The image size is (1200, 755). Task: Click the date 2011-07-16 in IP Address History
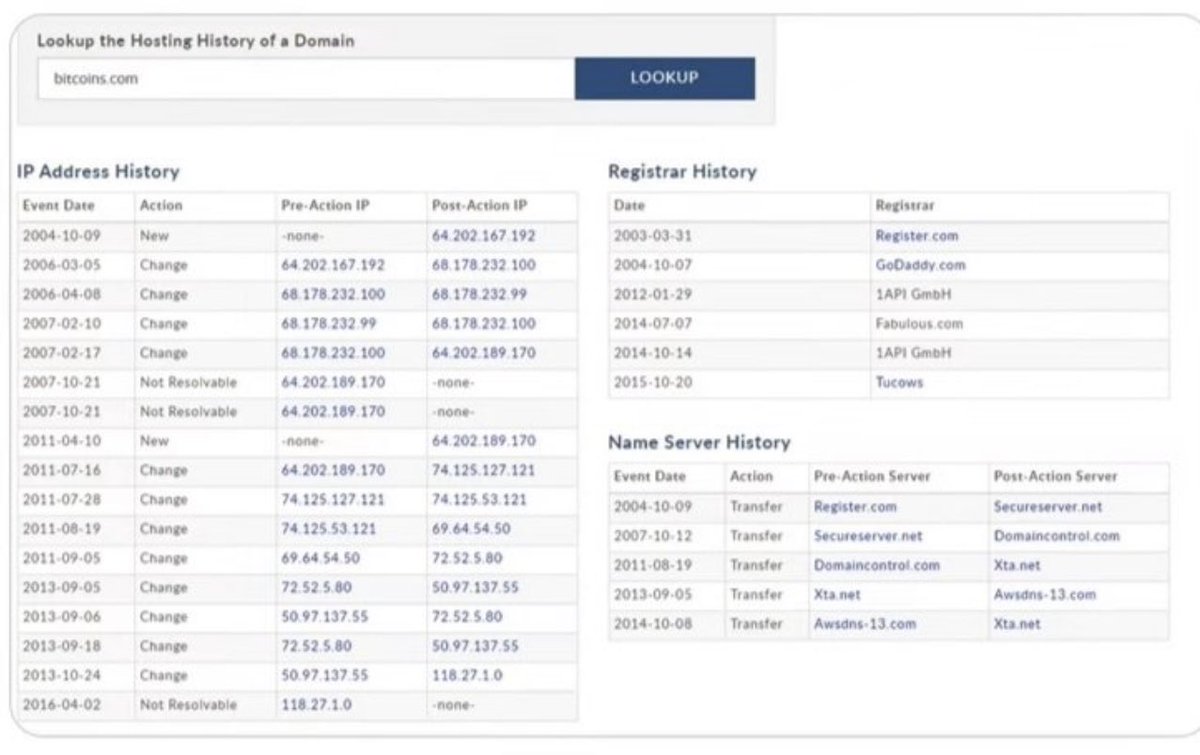point(61,469)
